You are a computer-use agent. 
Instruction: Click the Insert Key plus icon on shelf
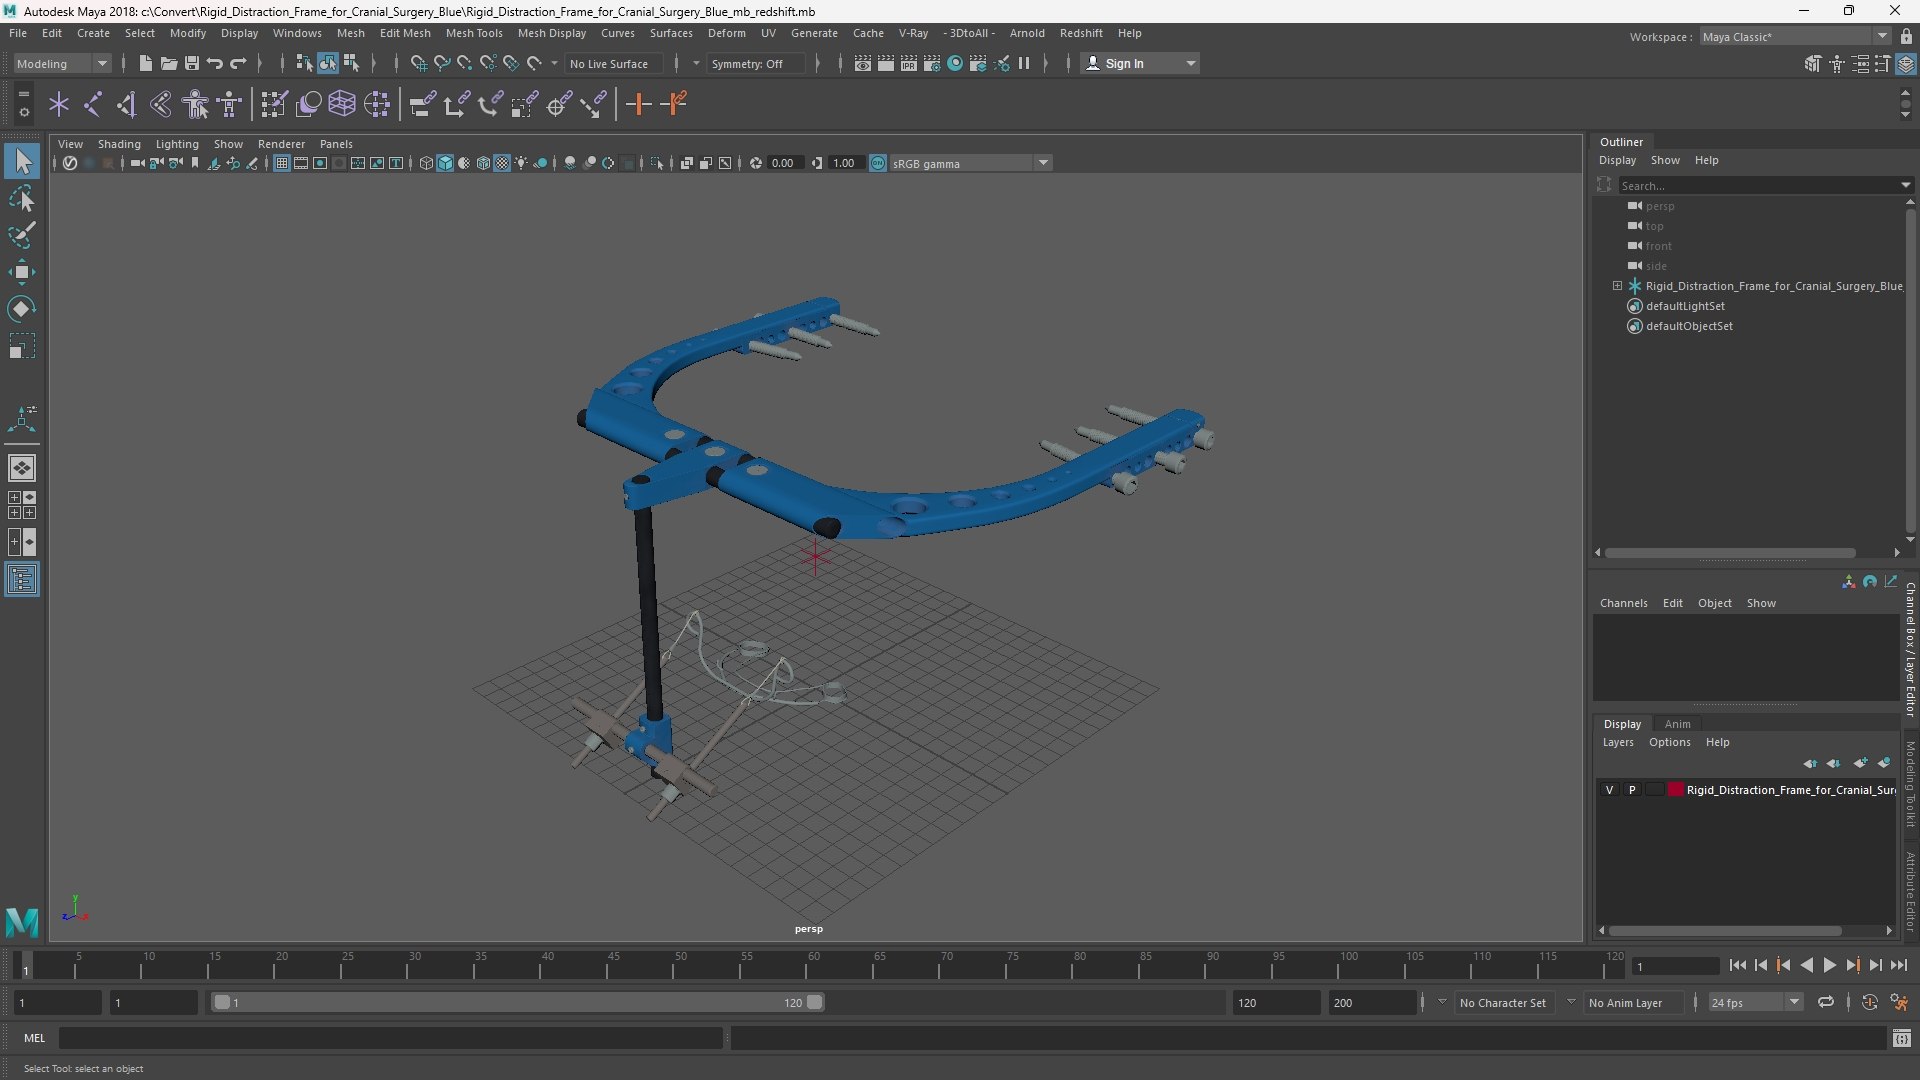(638, 104)
